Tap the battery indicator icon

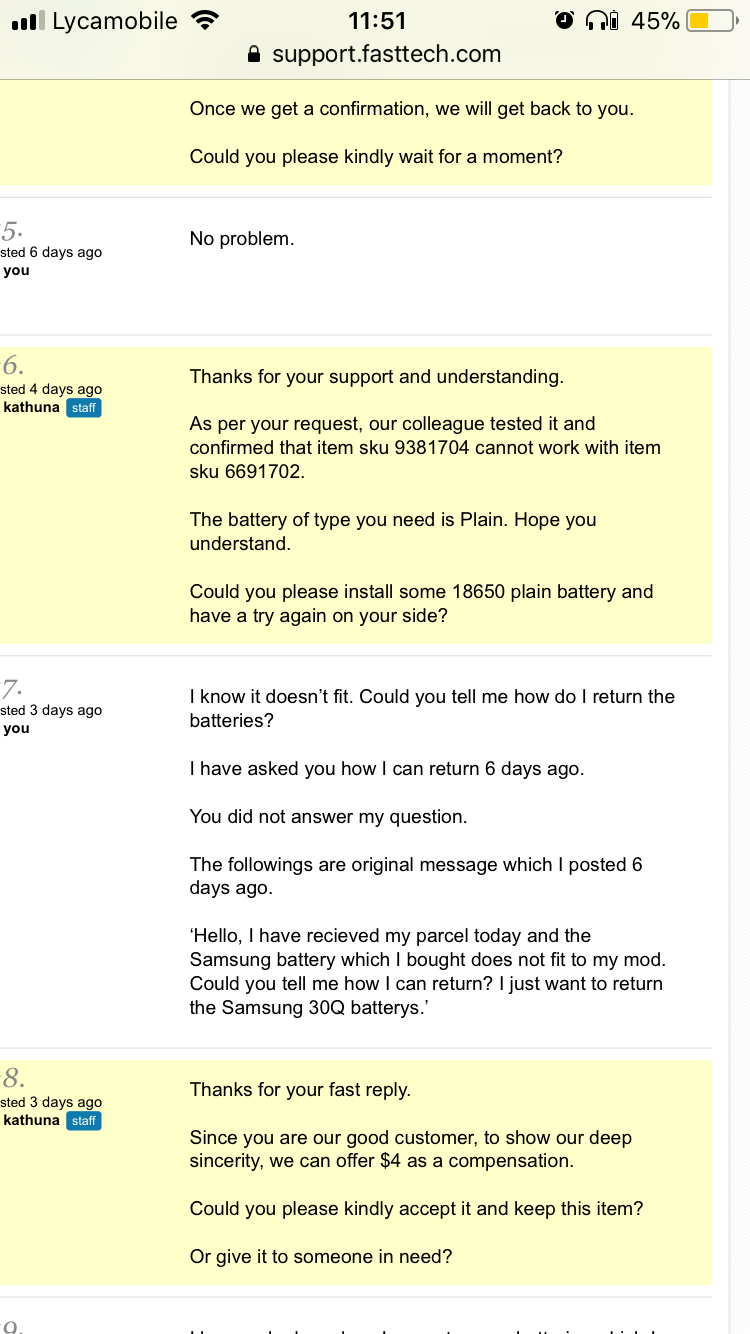point(711,21)
